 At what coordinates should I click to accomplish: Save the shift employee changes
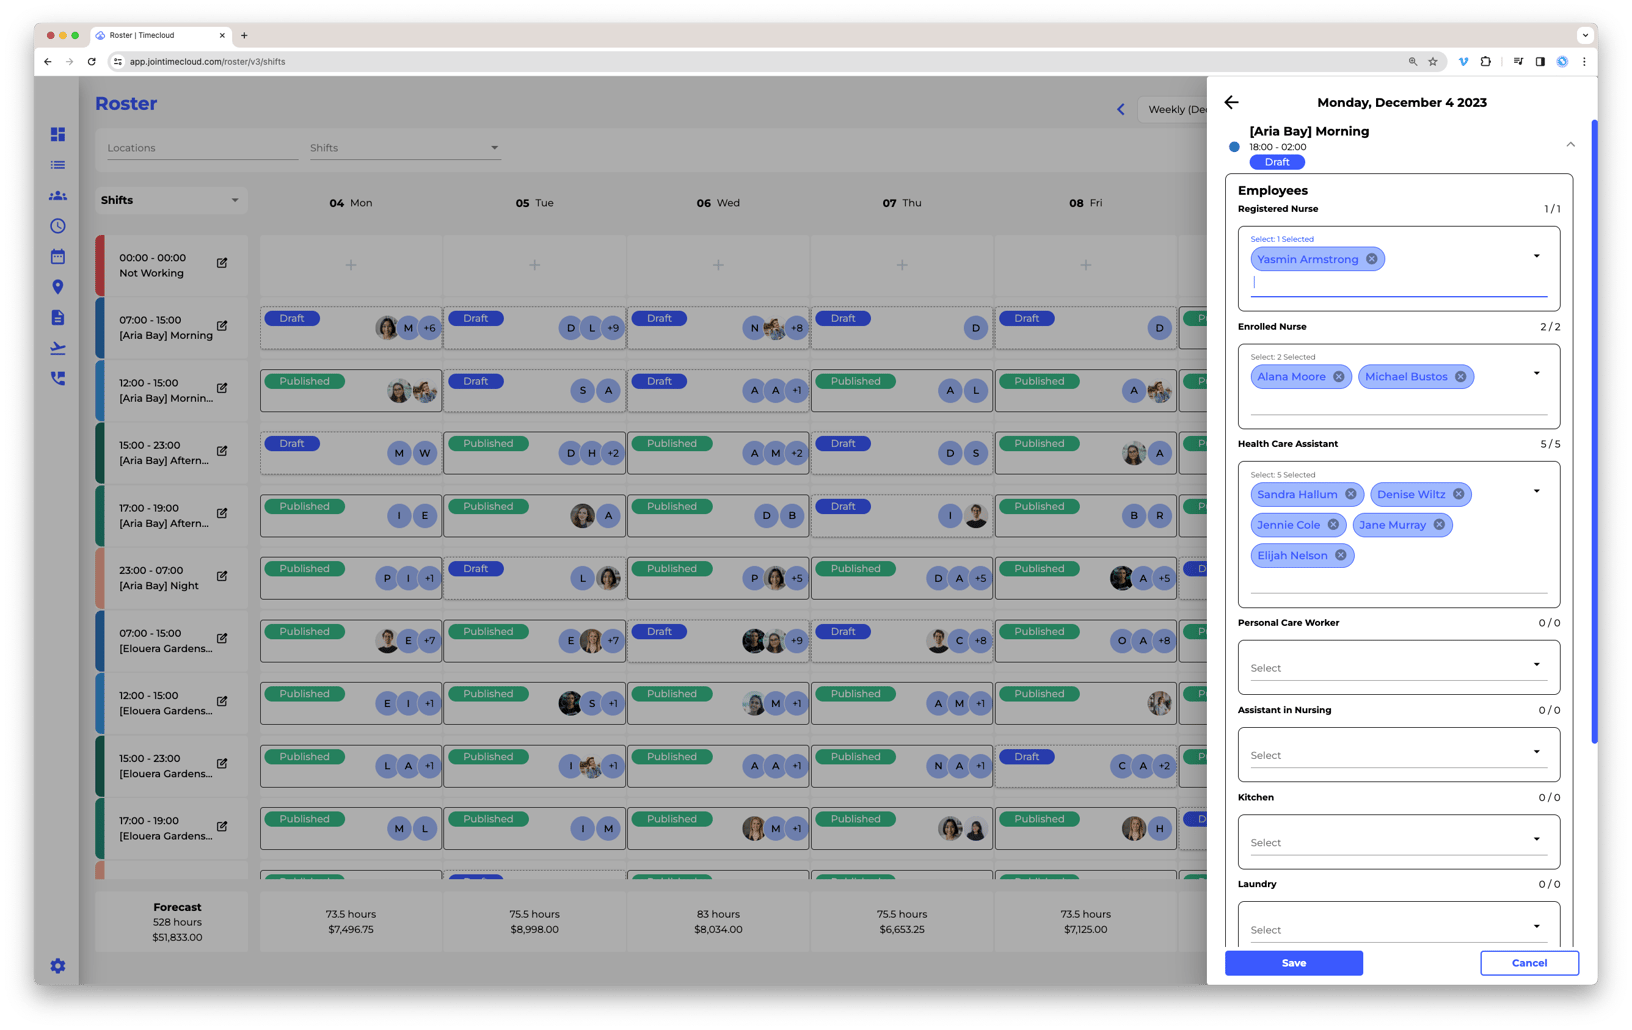tap(1293, 963)
